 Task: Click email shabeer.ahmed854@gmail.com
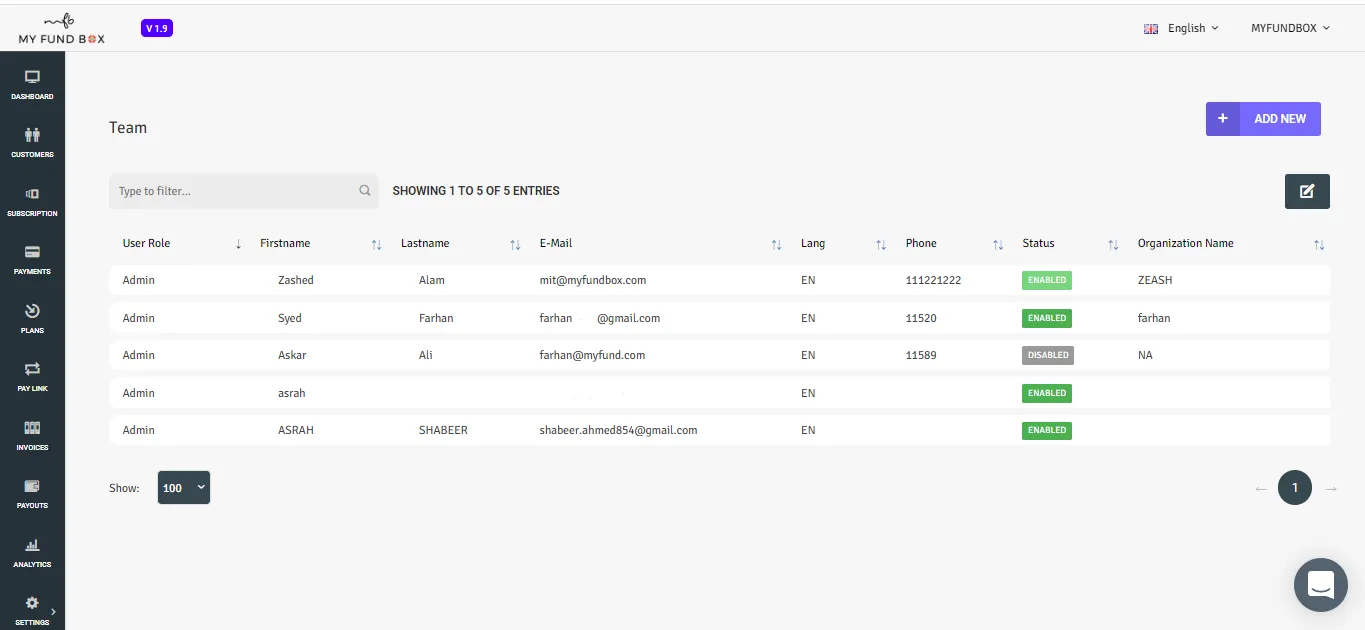[x=618, y=430]
